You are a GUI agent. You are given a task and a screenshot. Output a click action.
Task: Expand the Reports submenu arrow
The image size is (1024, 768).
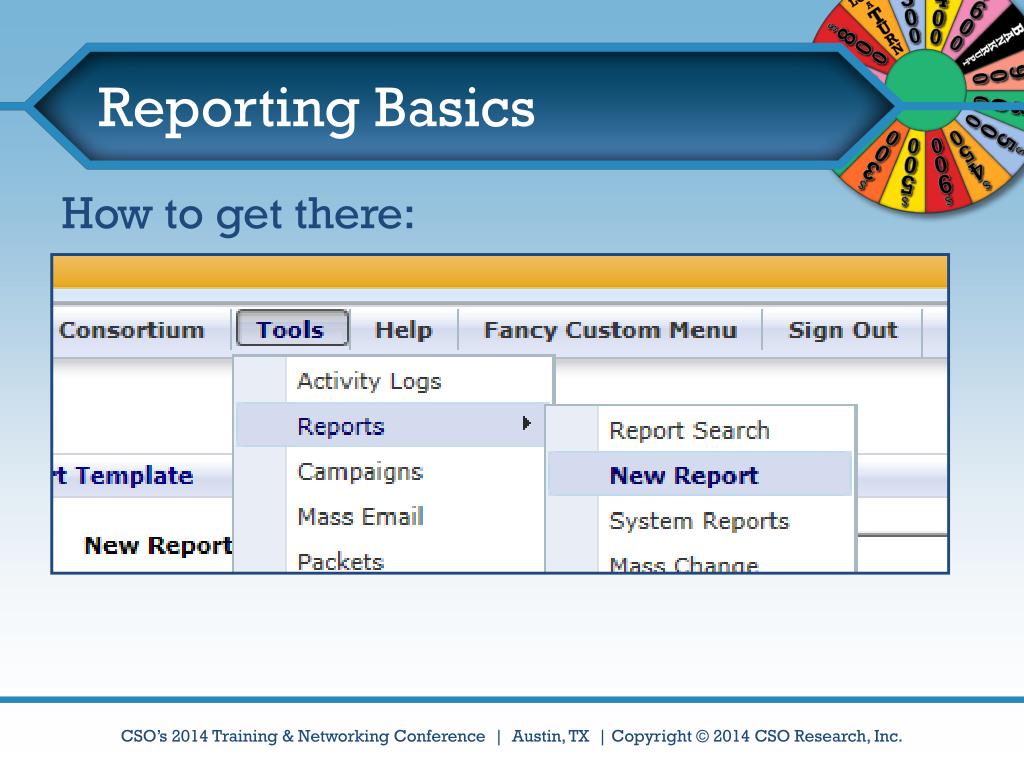coord(526,424)
